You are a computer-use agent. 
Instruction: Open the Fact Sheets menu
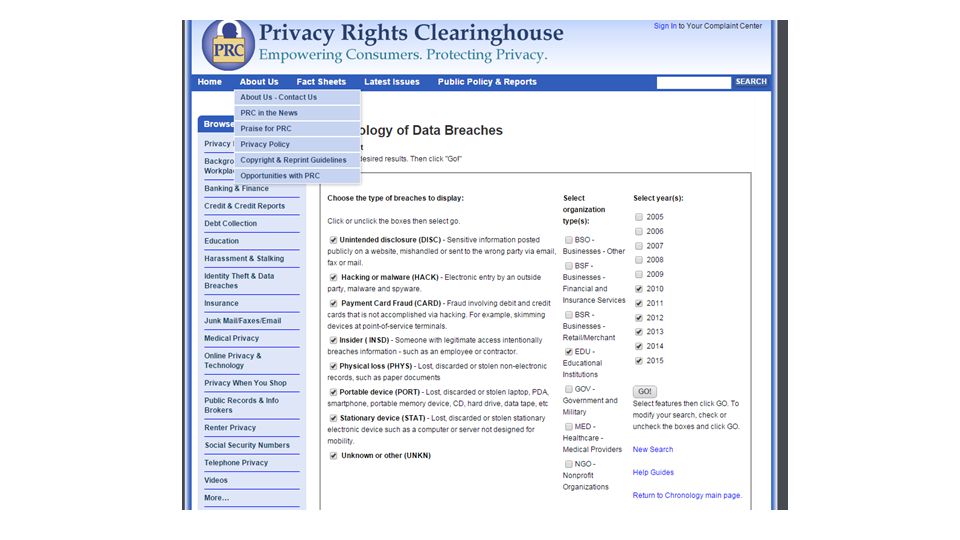point(321,82)
